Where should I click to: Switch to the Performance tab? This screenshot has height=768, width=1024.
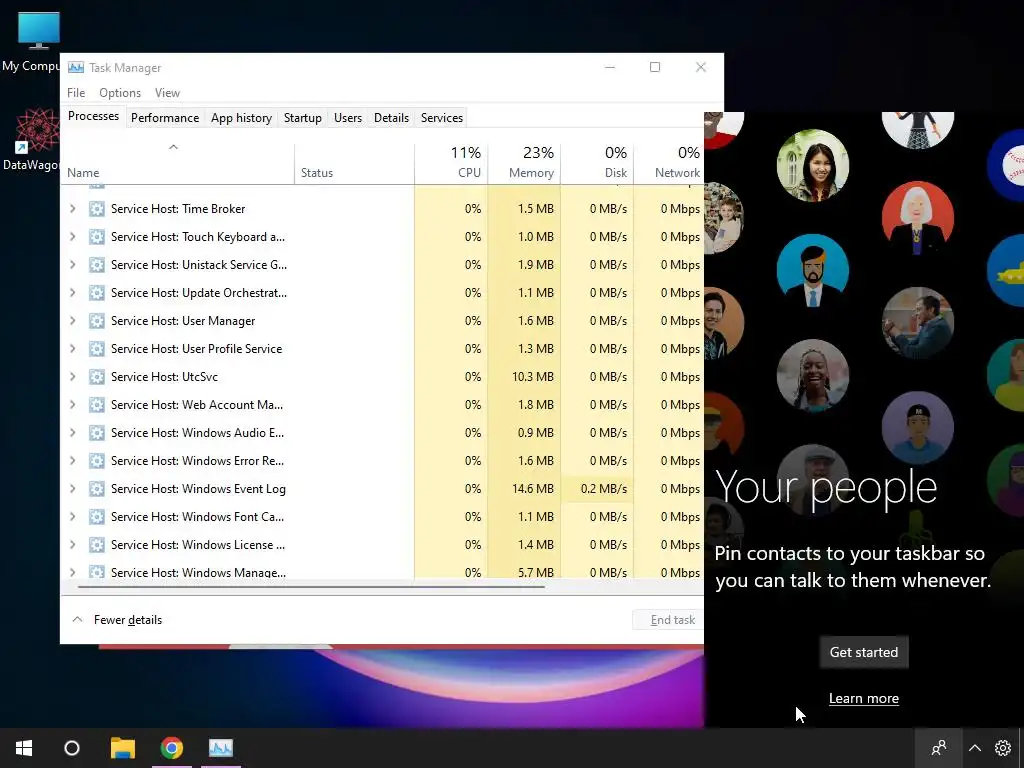coord(165,118)
